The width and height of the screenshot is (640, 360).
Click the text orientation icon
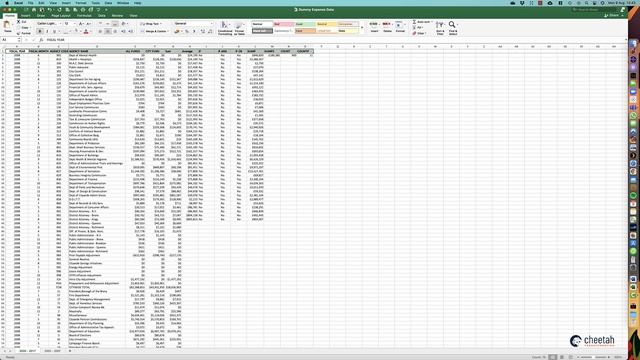point(124,24)
